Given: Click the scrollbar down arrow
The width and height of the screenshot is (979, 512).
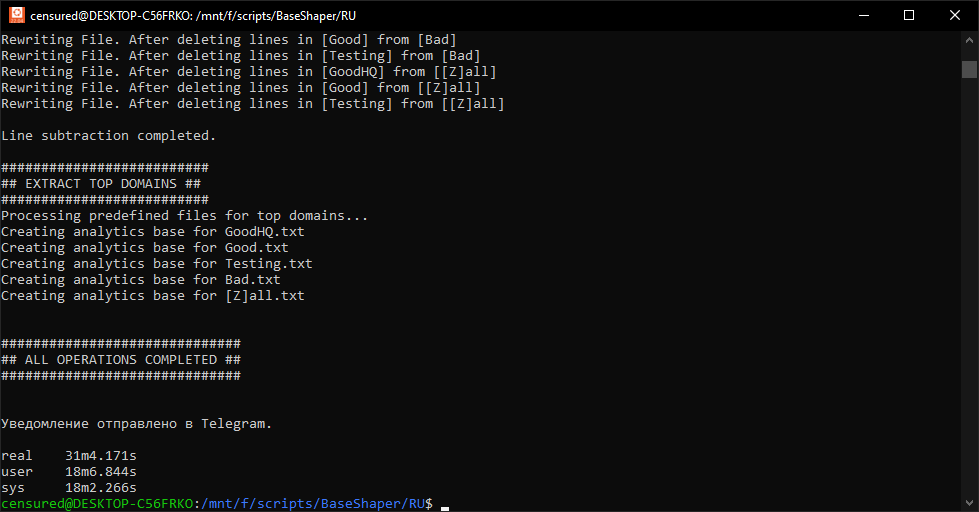Looking at the screenshot, I should (x=969, y=502).
